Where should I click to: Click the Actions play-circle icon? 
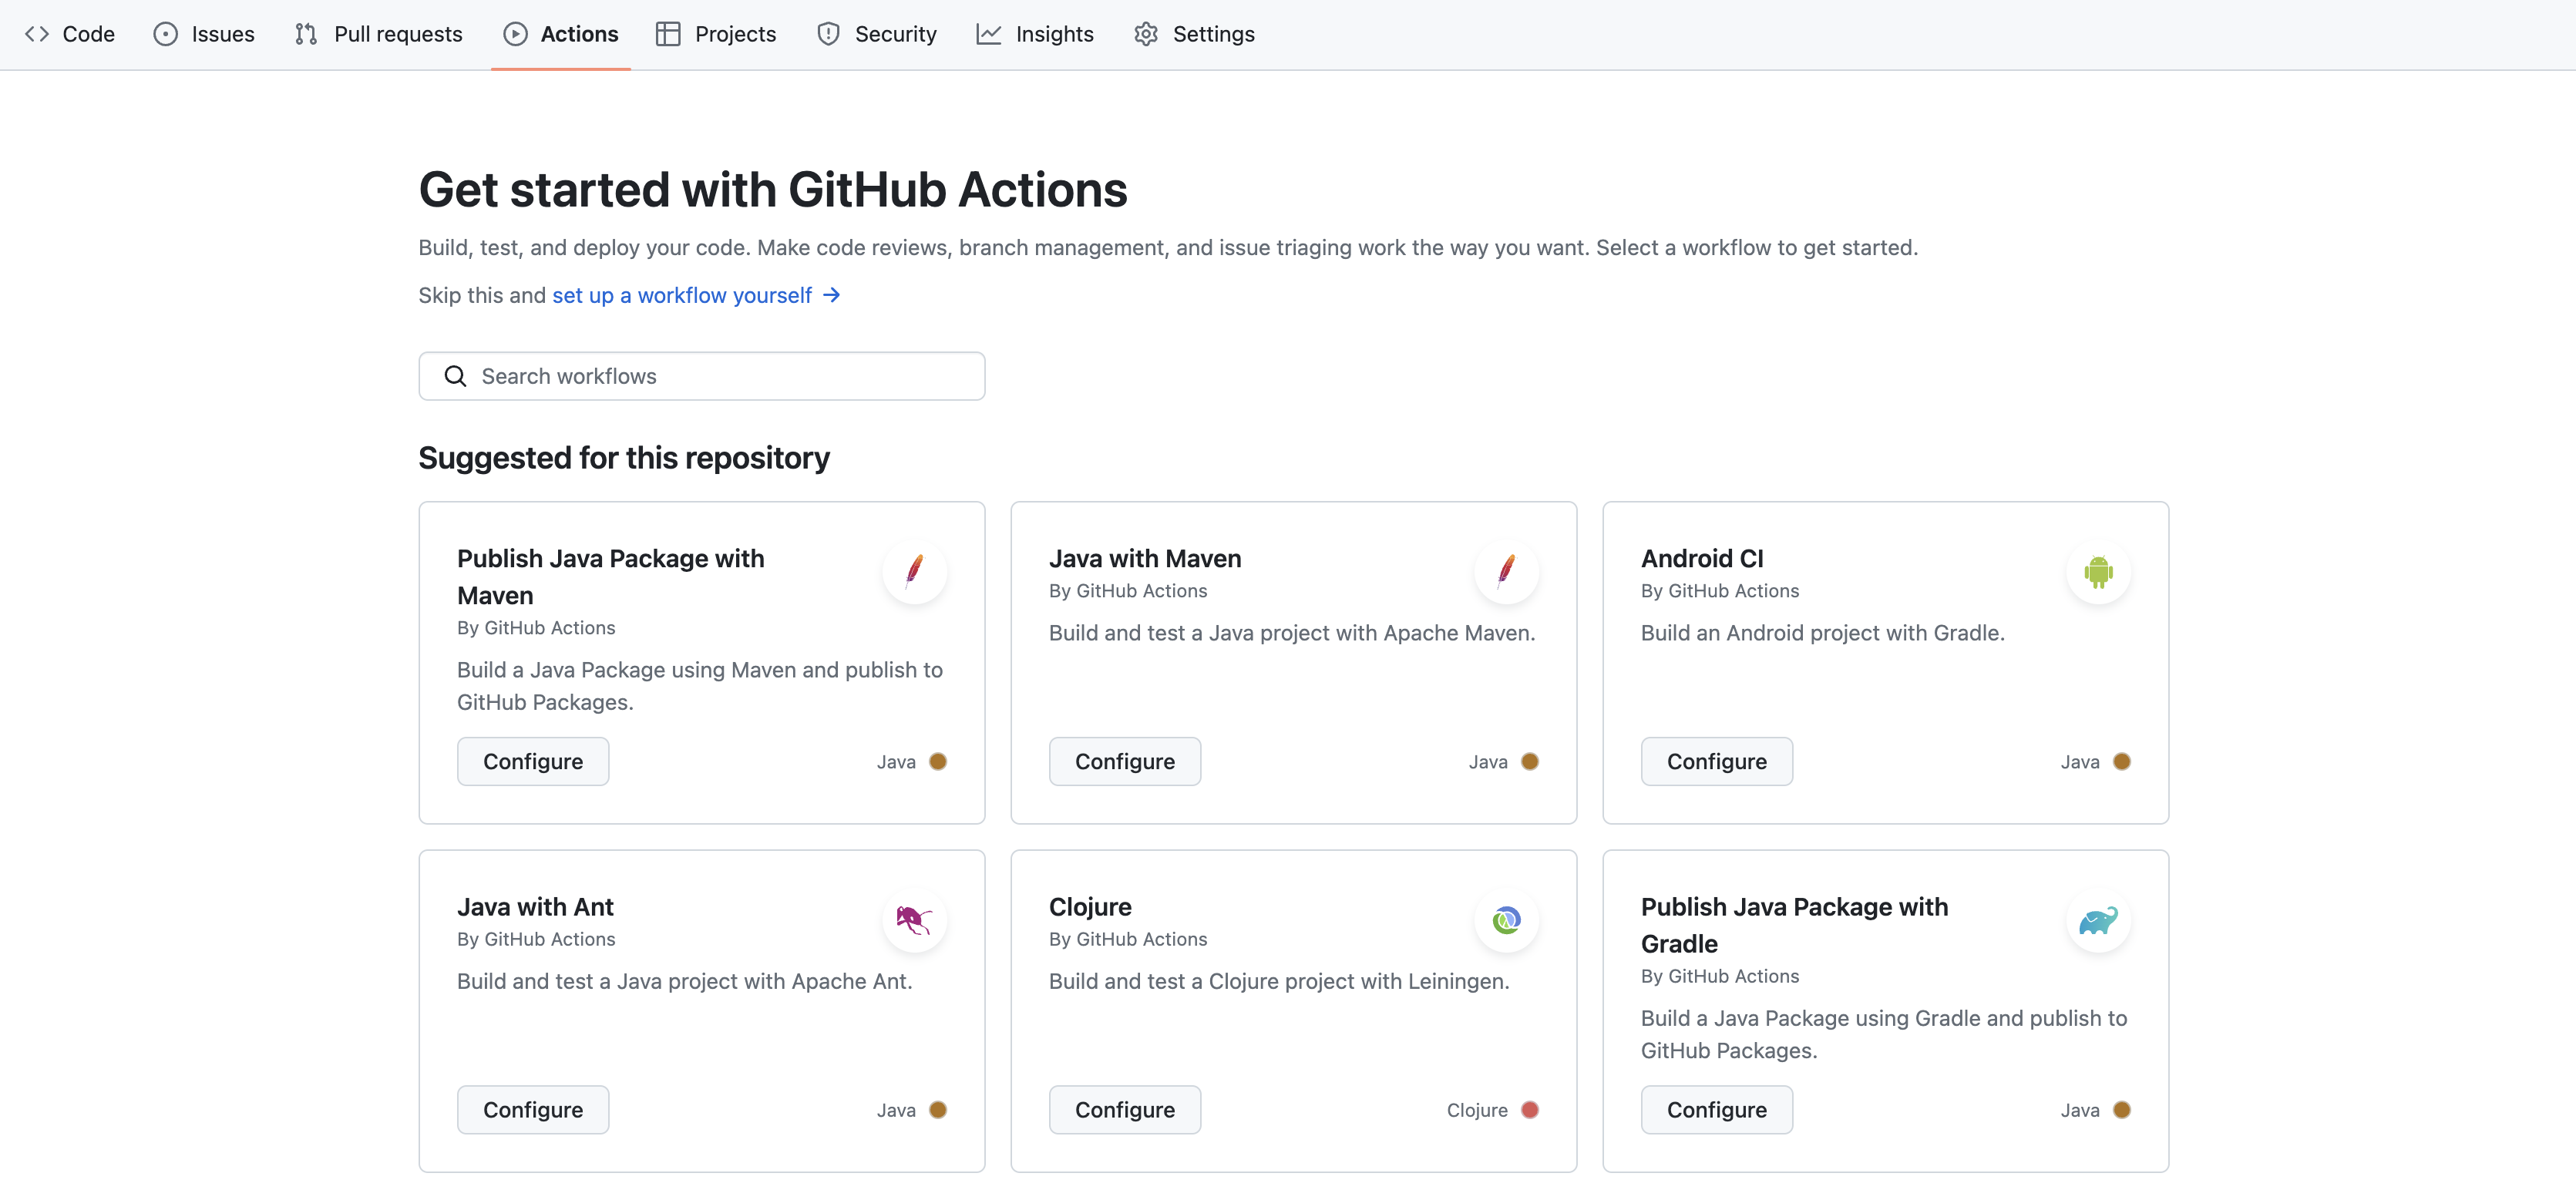(x=515, y=34)
